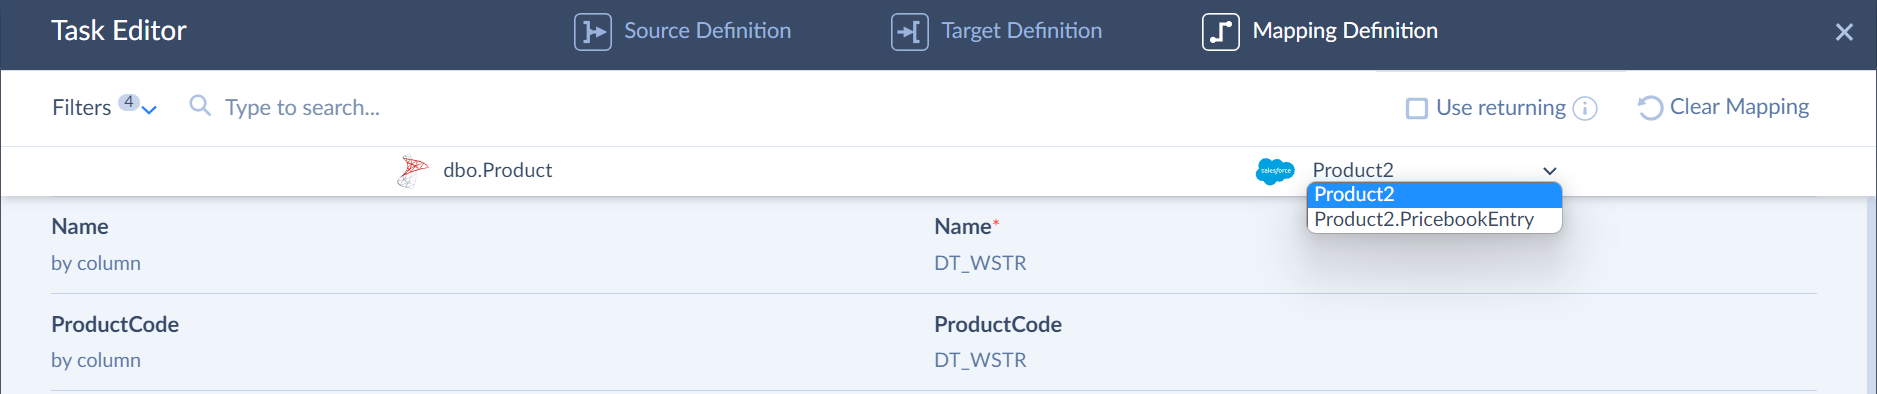This screenshot has height=394, width=1877.
Task: Enable the Use returning checkbox
Action: click(x=1416, y=108)
